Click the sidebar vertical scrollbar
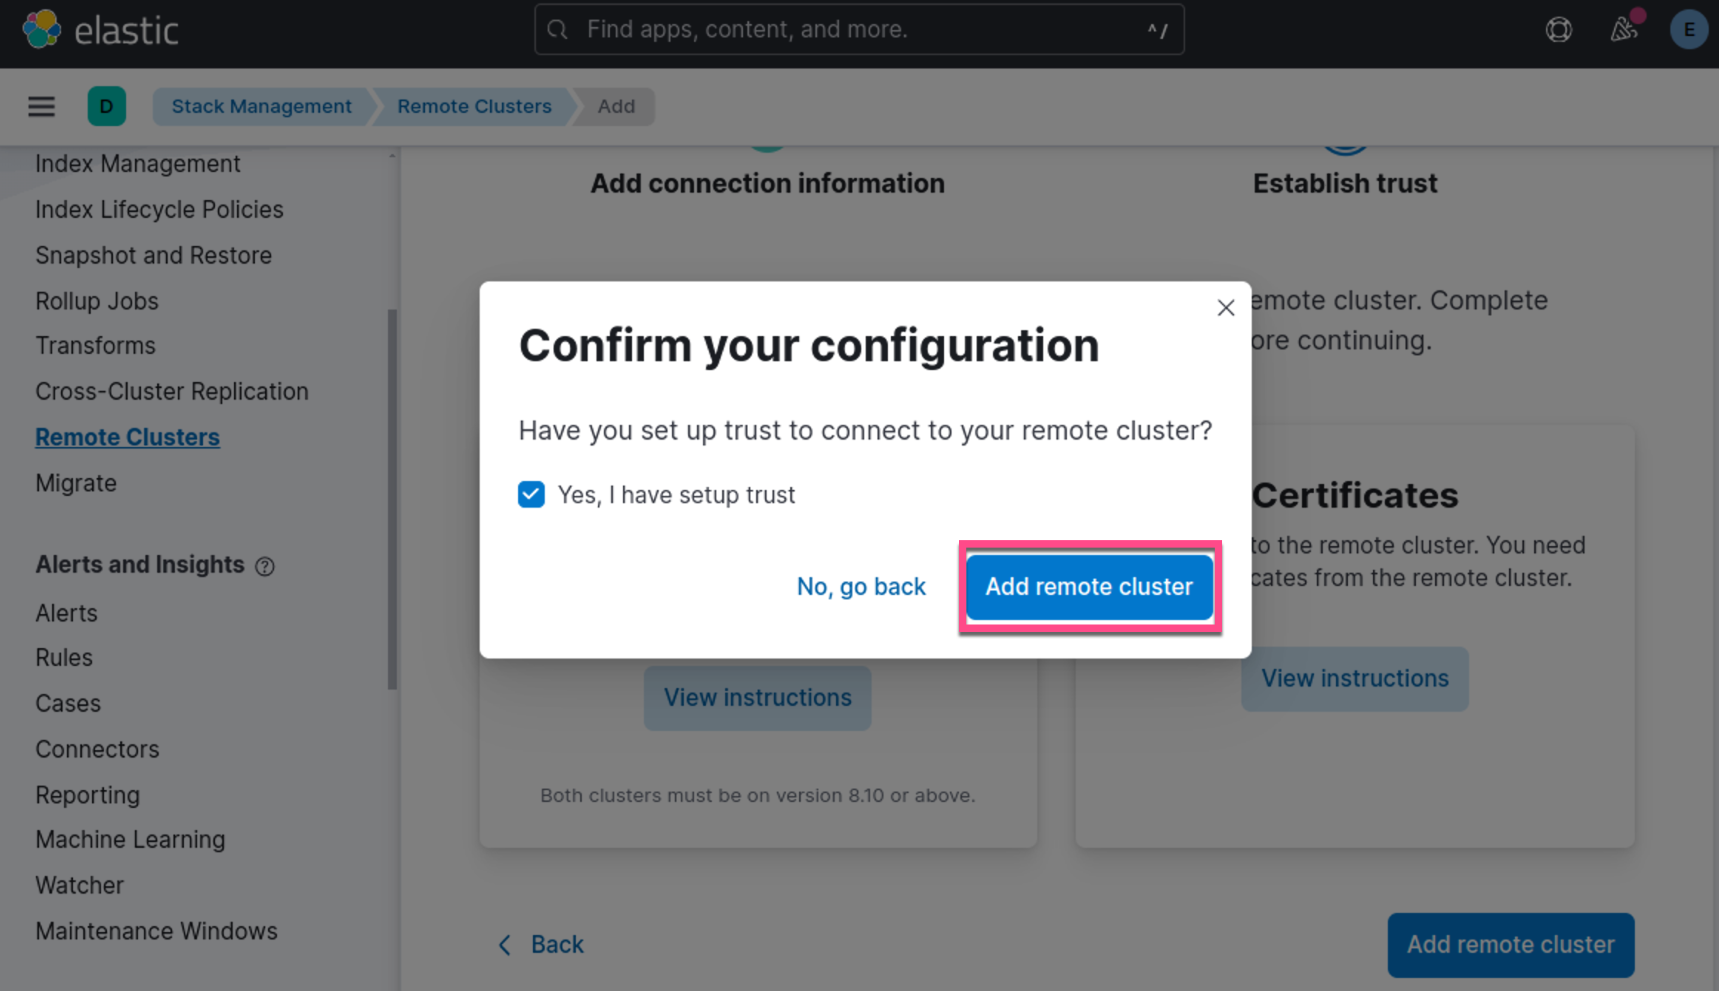This screenshot has width=1719, height=991. [392, 500]
